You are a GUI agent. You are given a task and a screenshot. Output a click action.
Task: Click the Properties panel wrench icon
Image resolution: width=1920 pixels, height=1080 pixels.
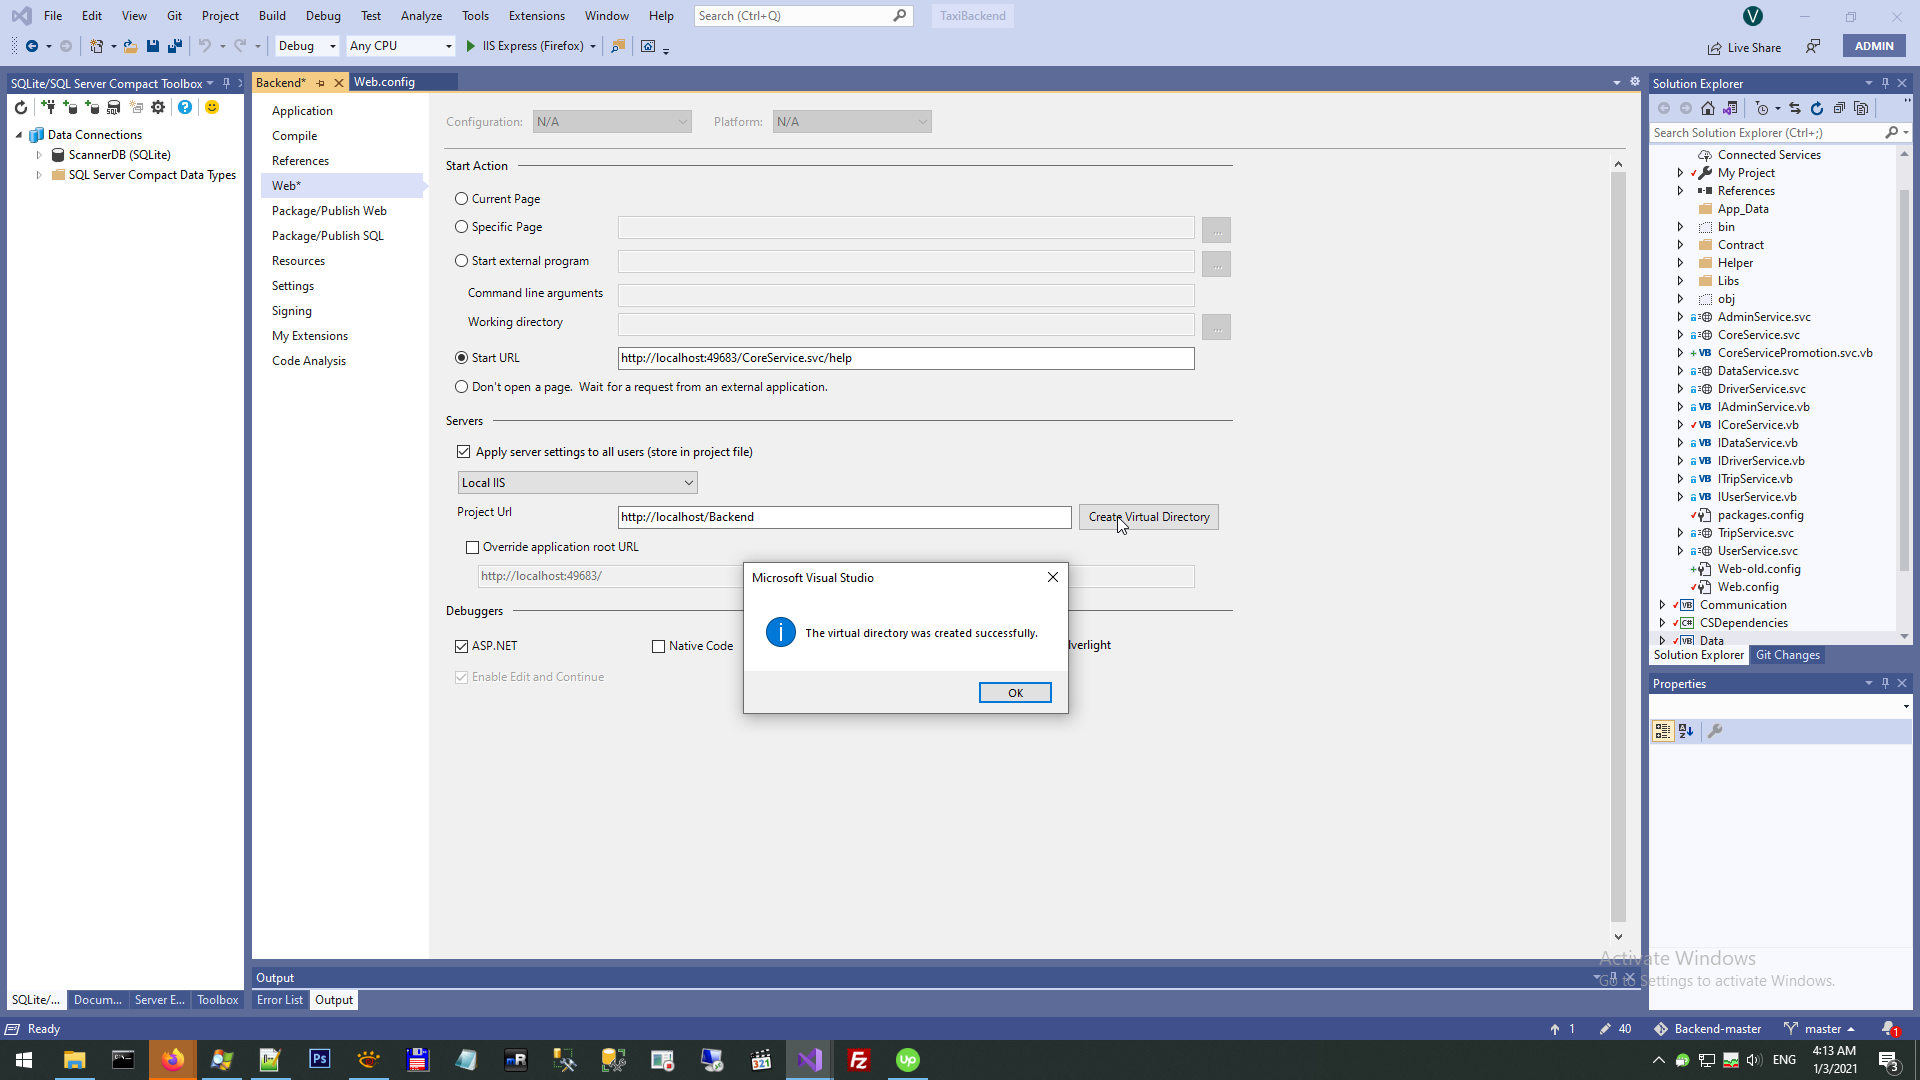pos(1715,731)
